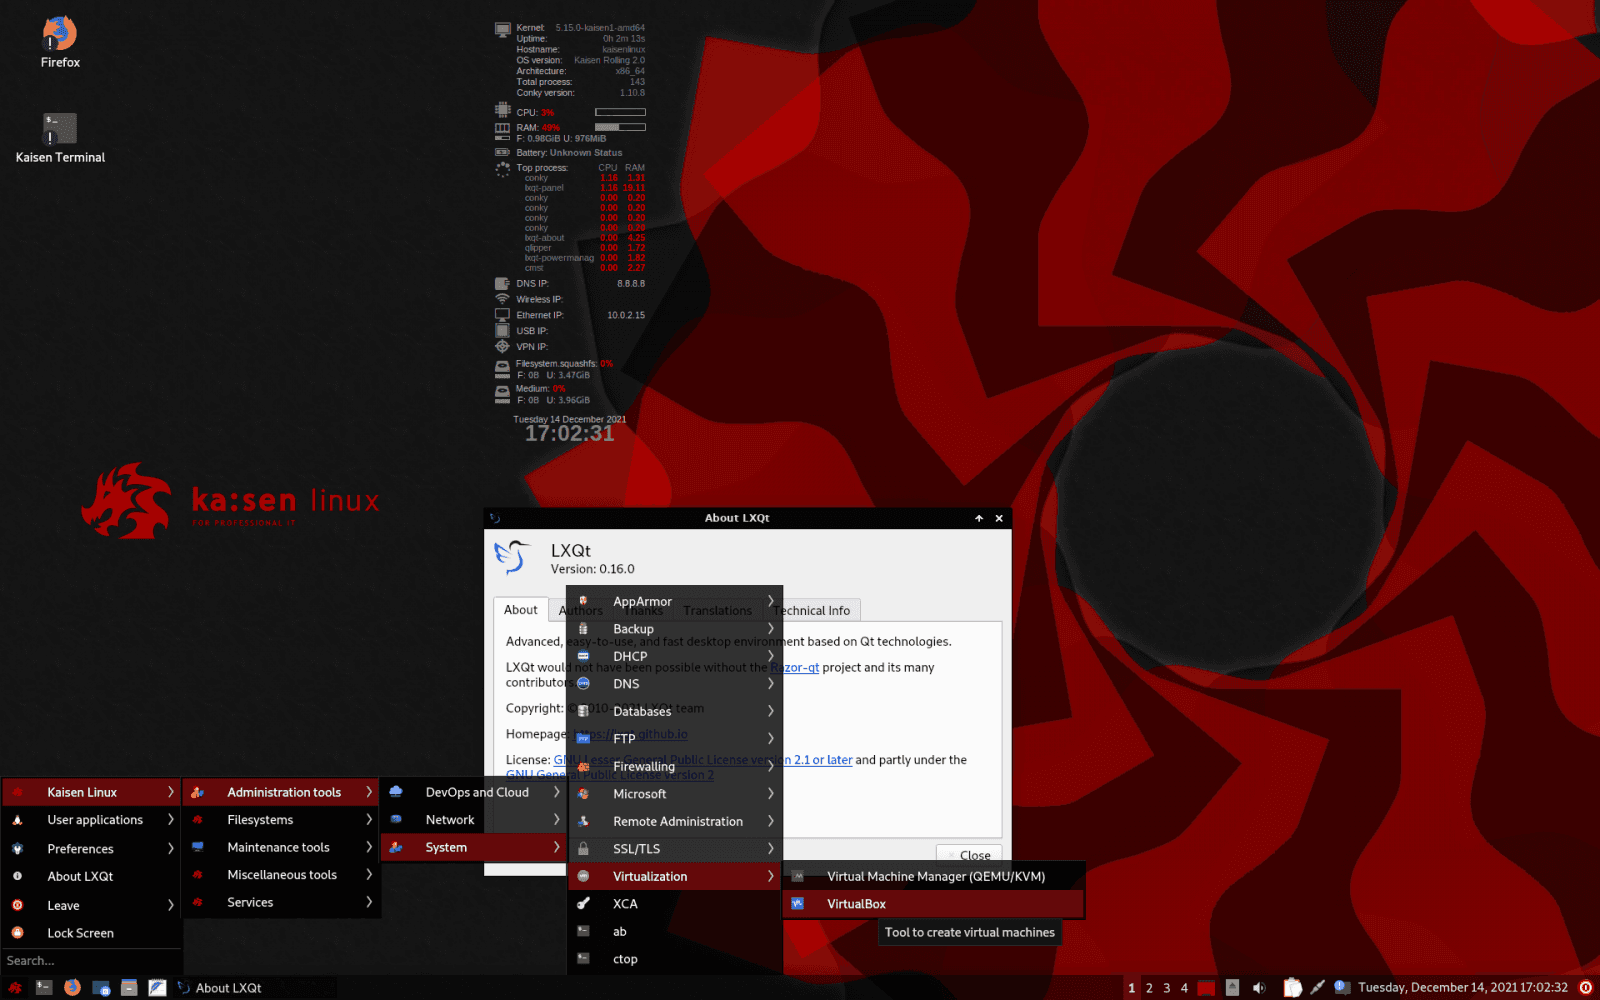Image resolution: width=1600 pixels, height=1000 pixels.
Task: Roll up the About LXQt window with the title-bar arrow
Action: (x=979, y=518)
